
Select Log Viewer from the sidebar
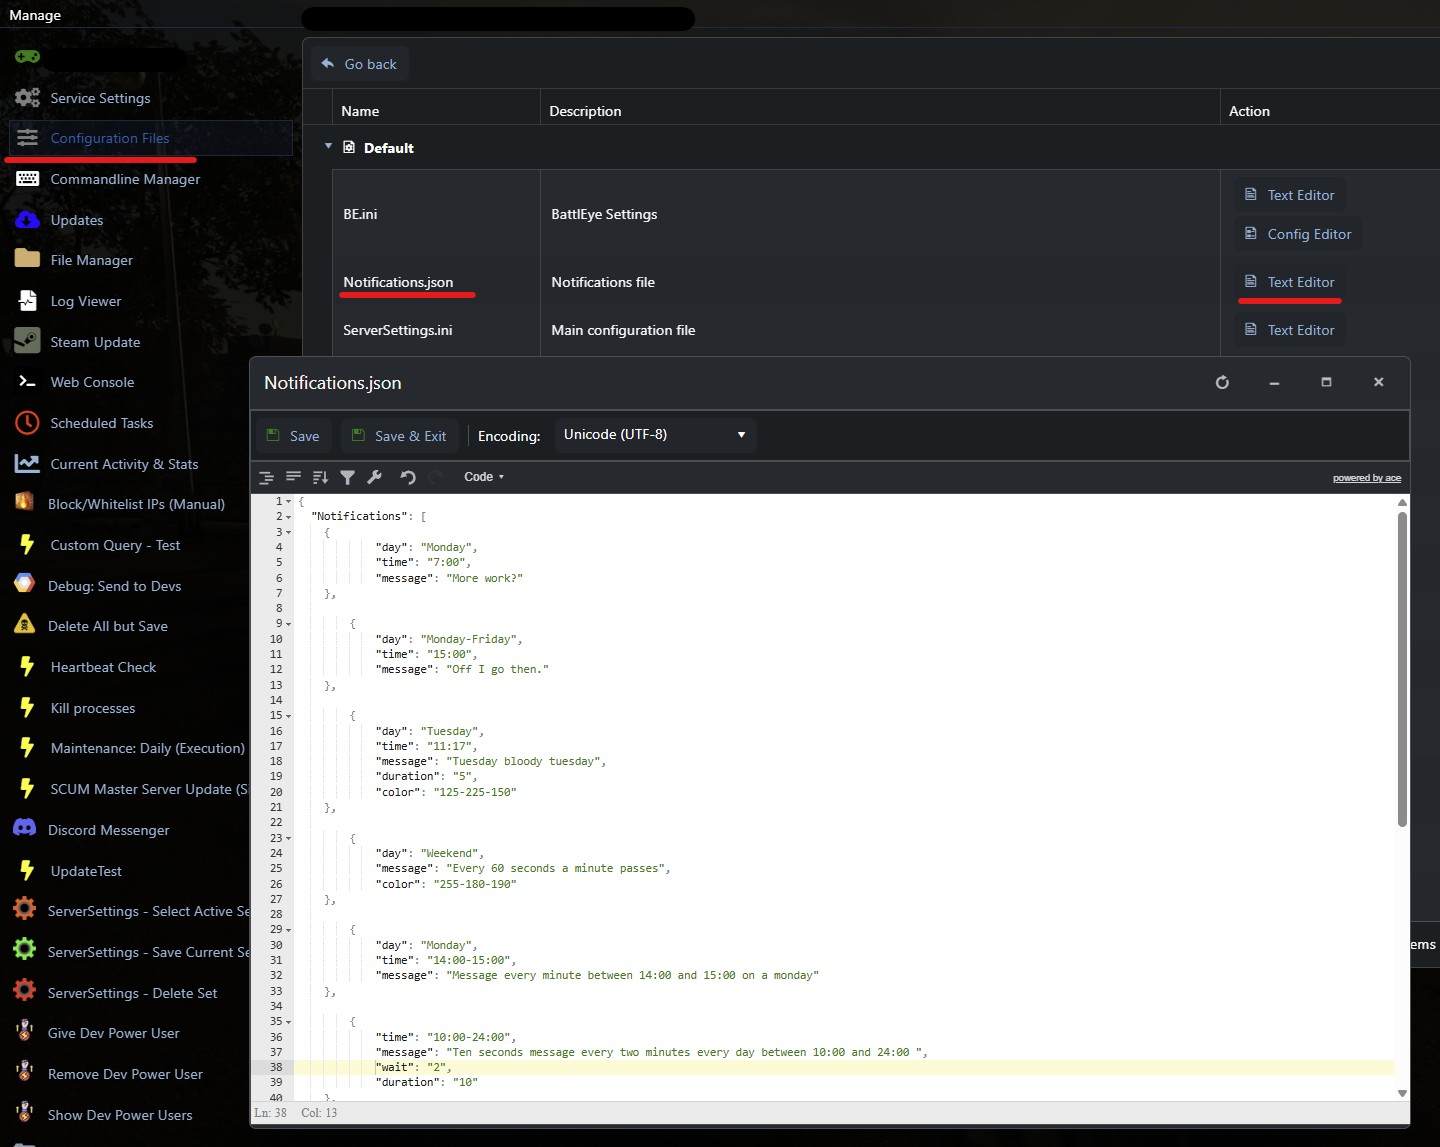[85, 301]
